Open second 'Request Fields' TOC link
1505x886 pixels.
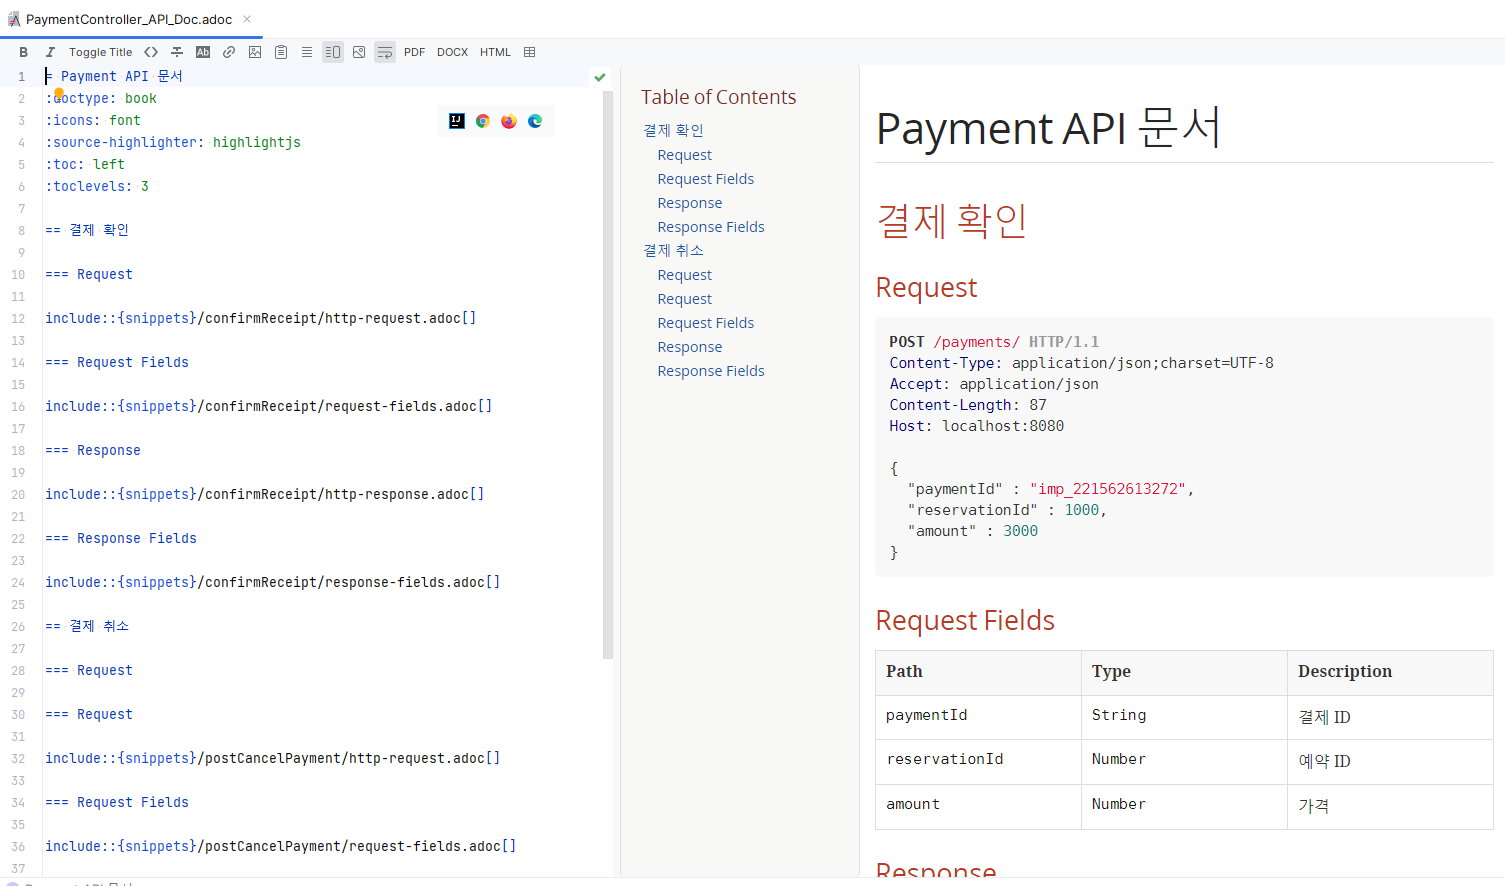[706, 323]
